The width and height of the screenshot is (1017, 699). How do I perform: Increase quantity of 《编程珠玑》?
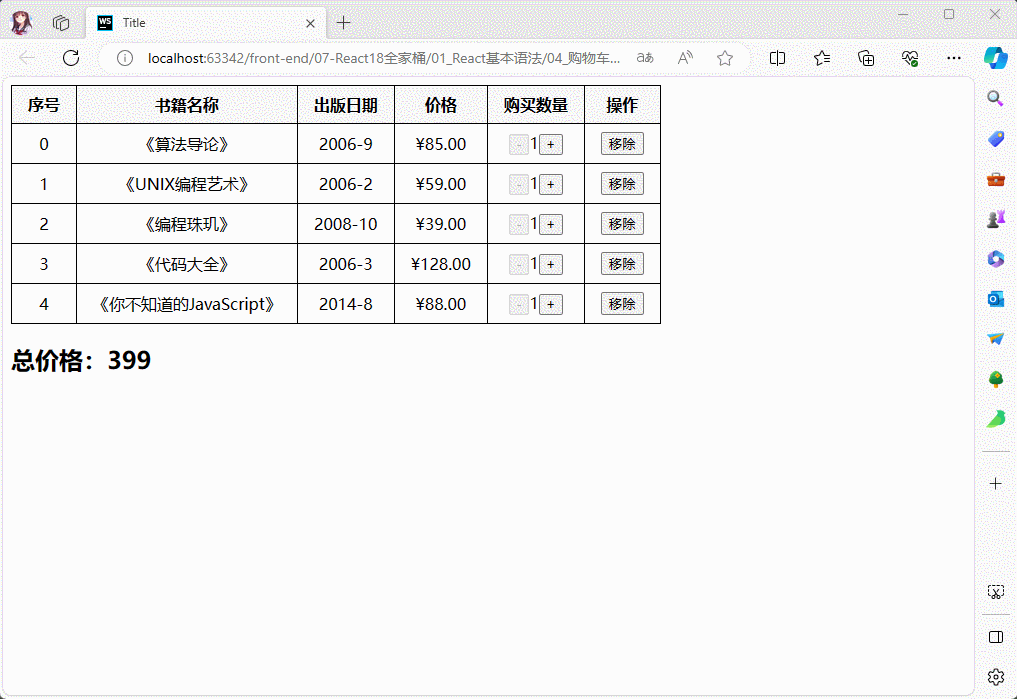[550, 224]
